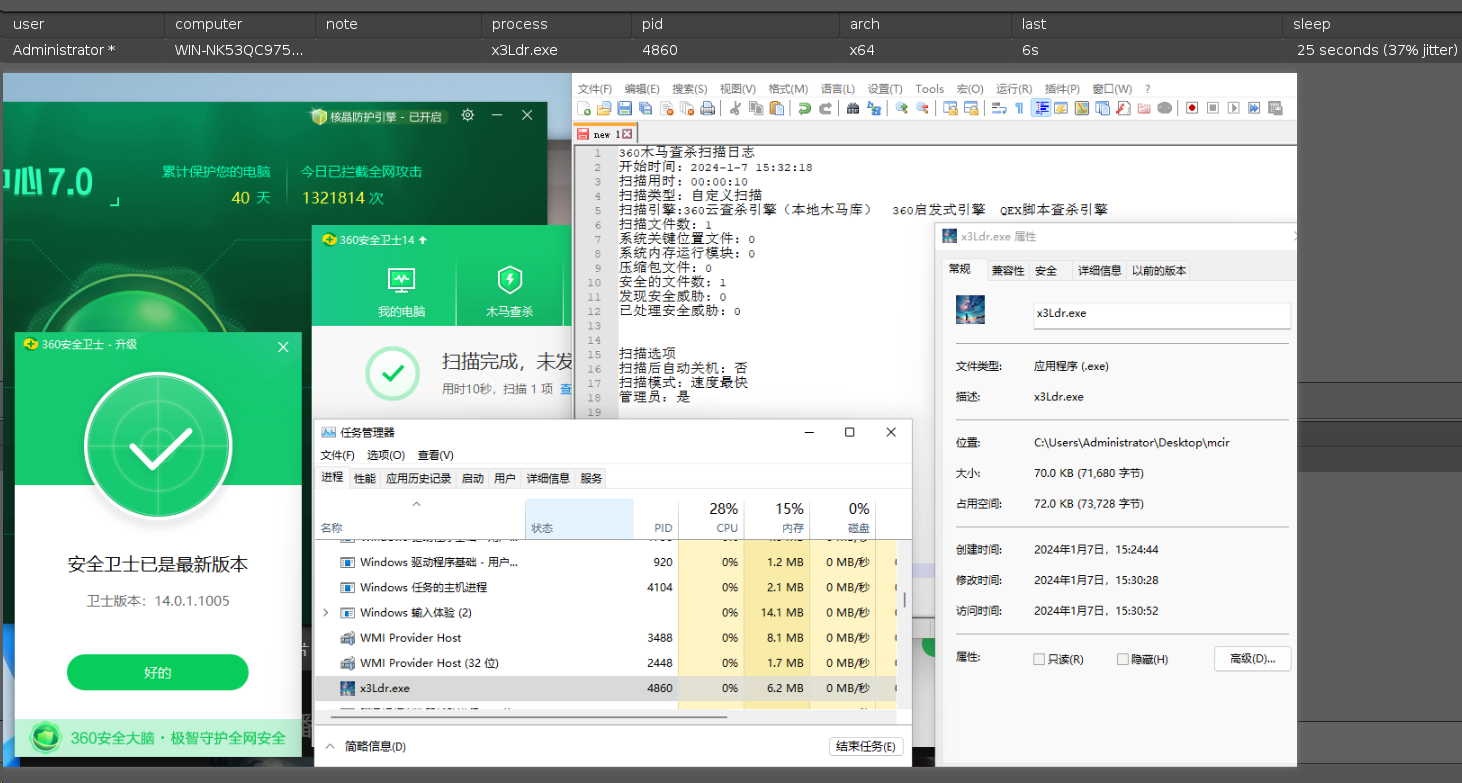
Task: Open the 插件(P) menu in Notepad++
Action: click(x=1062, y=89)
